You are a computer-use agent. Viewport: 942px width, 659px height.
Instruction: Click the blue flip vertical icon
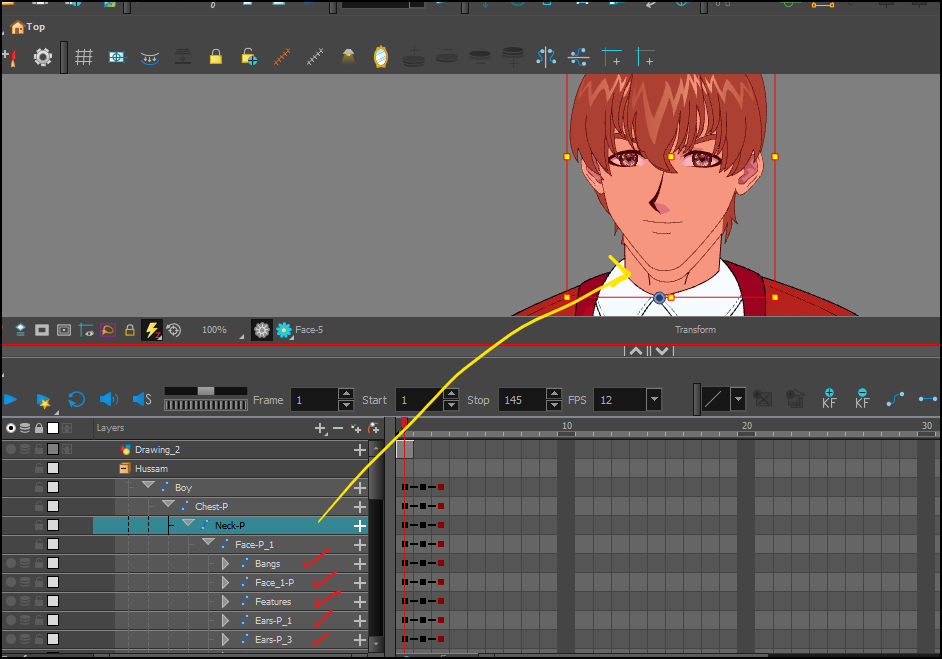pyautogui.click(x=579, y=58)
